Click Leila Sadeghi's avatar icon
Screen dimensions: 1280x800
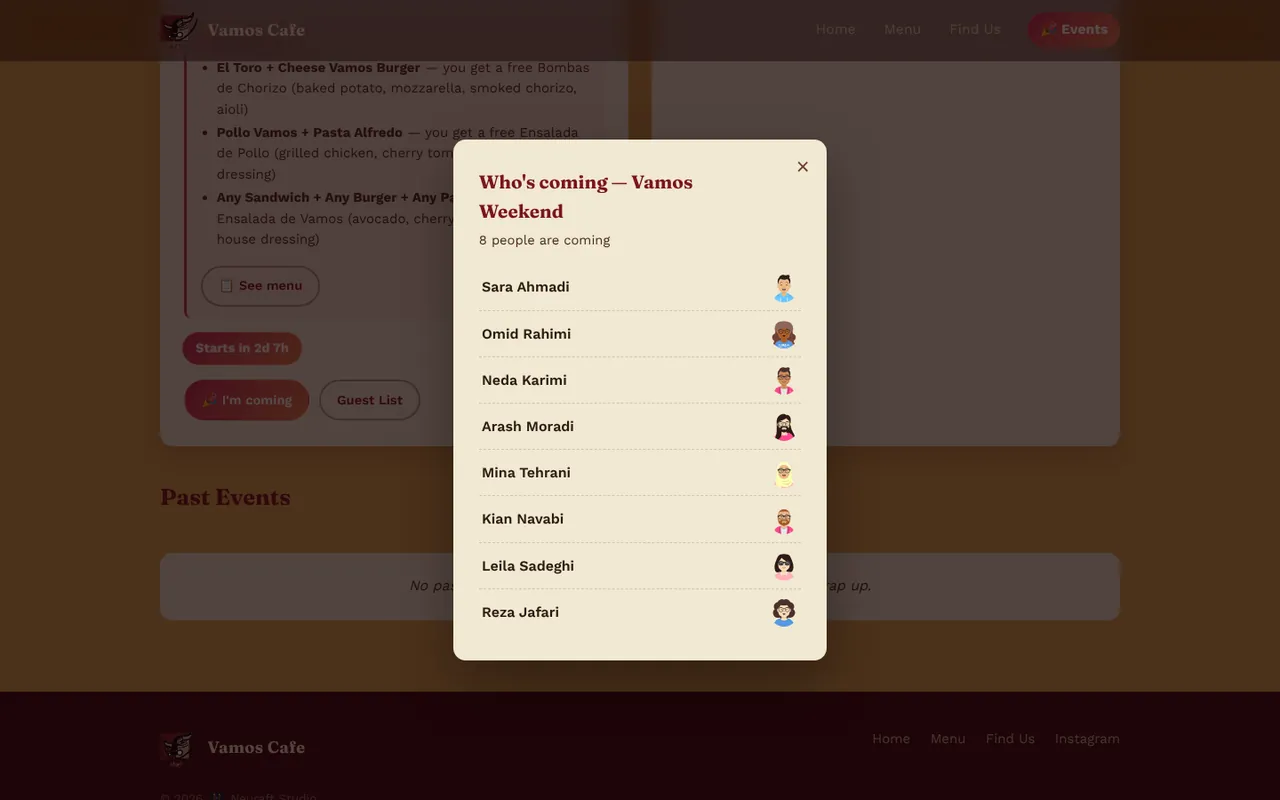point(784,567)
